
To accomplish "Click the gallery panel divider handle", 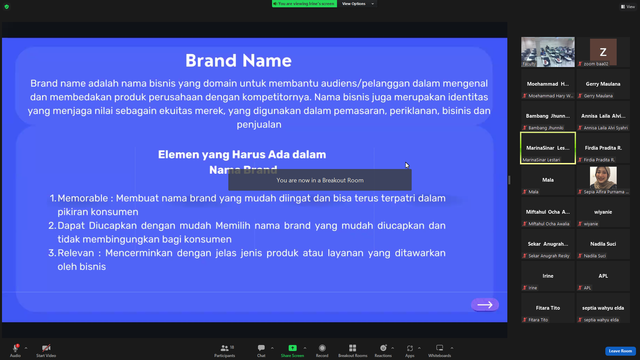I will [509, 180].
